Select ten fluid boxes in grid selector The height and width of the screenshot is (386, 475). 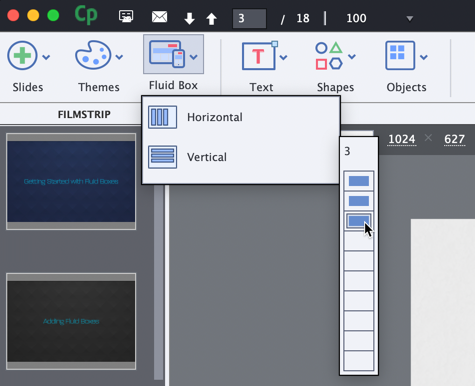tap(359, 361)
